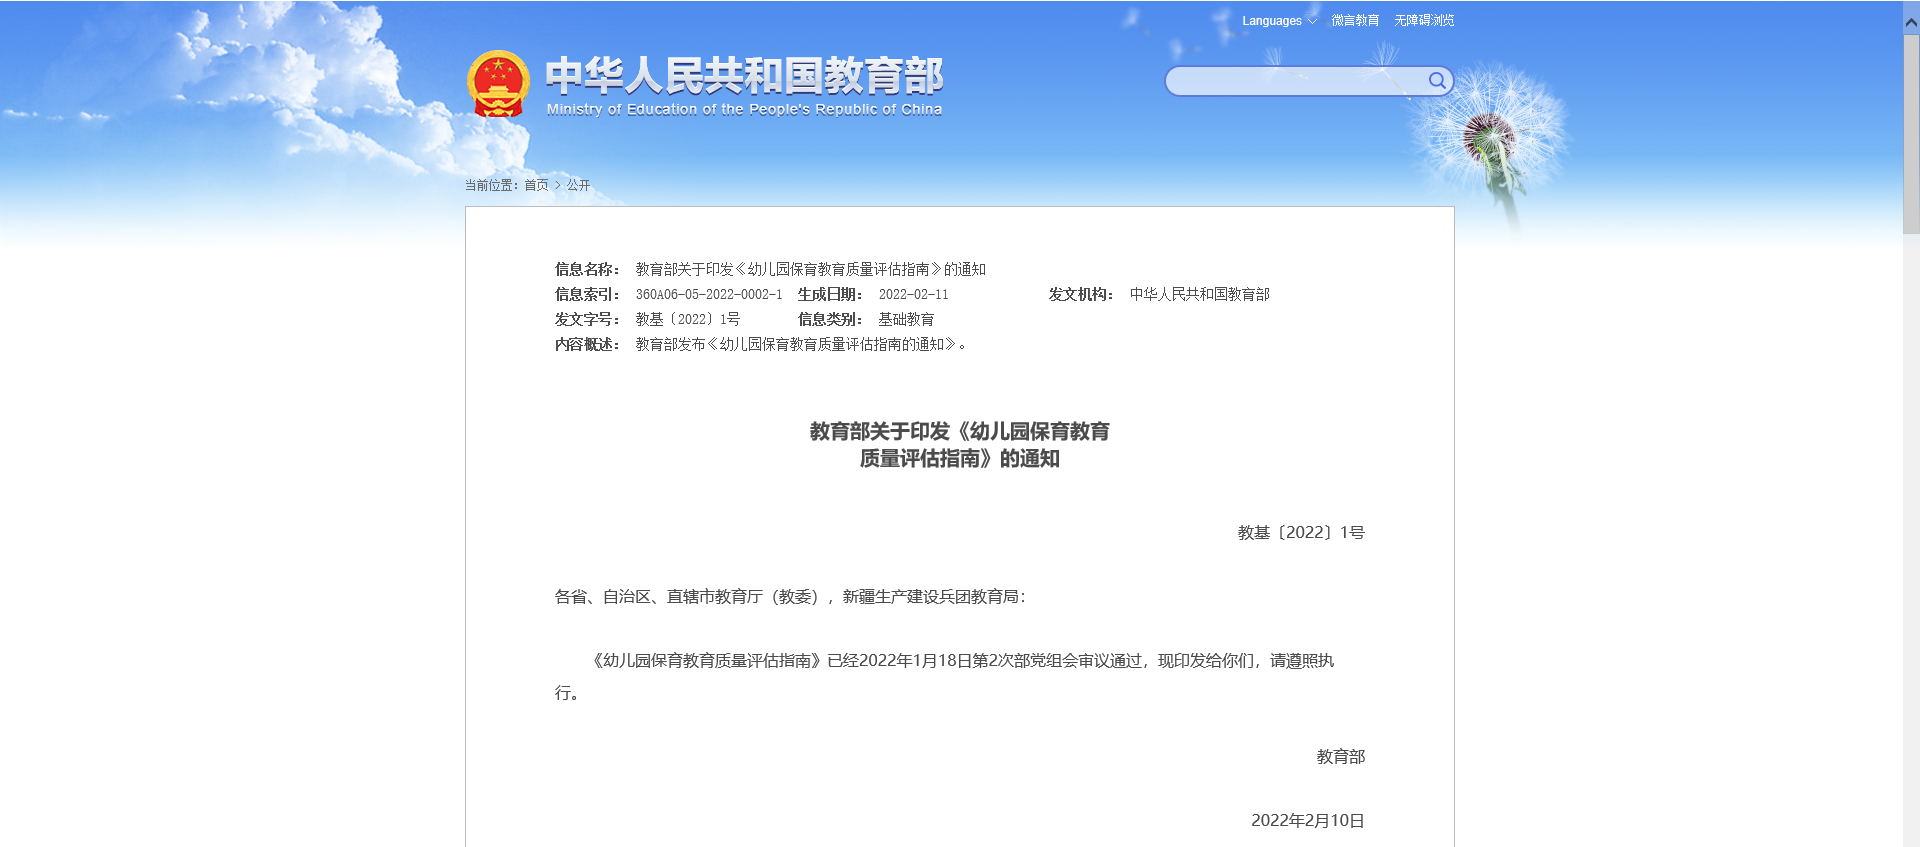Viewport: 1920px width, 847px height.
Task: Open the 微言教育 link
Action: click(1355, 21)
